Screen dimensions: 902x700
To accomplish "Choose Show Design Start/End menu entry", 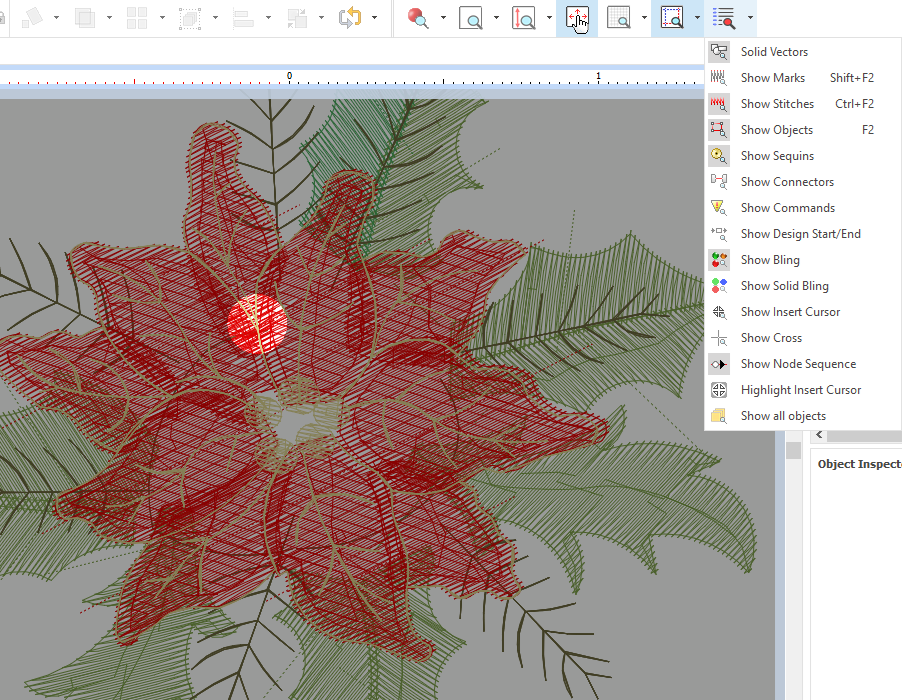I will [802, 234].
